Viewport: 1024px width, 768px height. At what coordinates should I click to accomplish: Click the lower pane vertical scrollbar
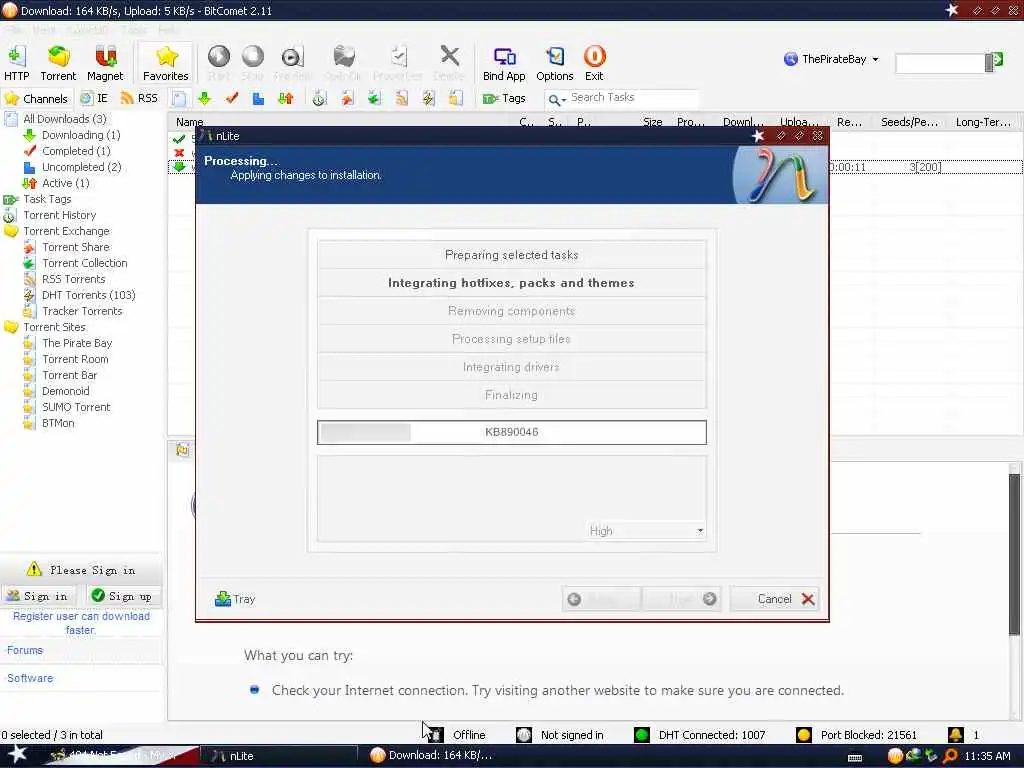point(1014,555)
